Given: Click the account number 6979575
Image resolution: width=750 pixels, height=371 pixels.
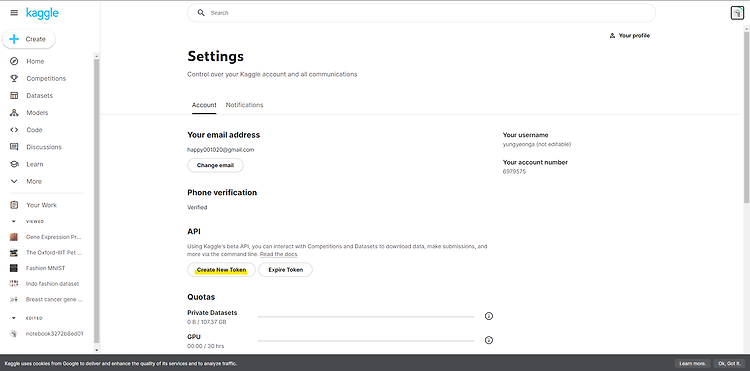Looking at the screenshot, I should click(514, 172).
